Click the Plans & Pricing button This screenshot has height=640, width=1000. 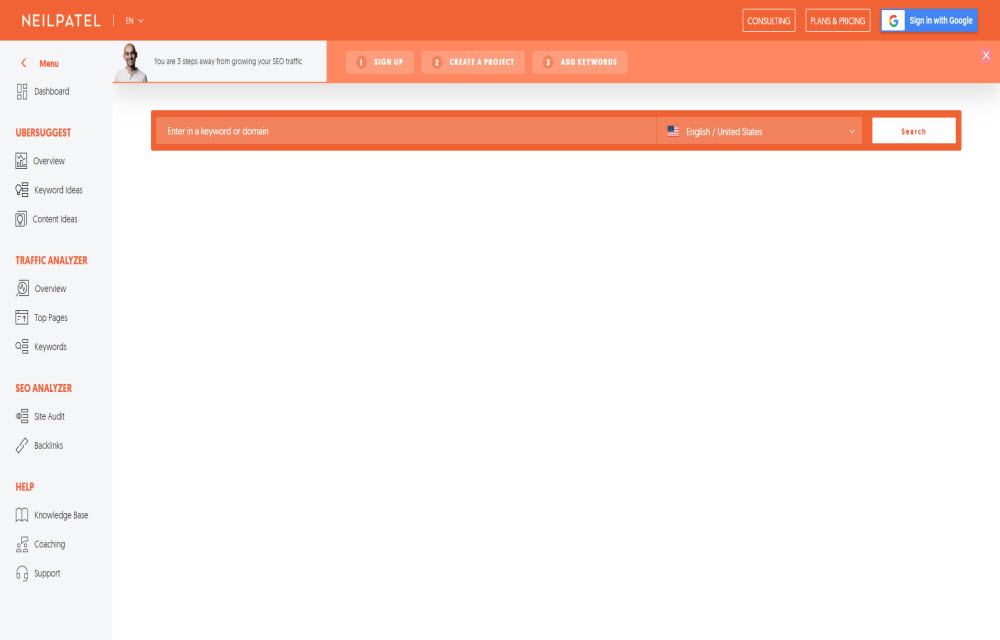pyautogui.click(x=837, y=21)
